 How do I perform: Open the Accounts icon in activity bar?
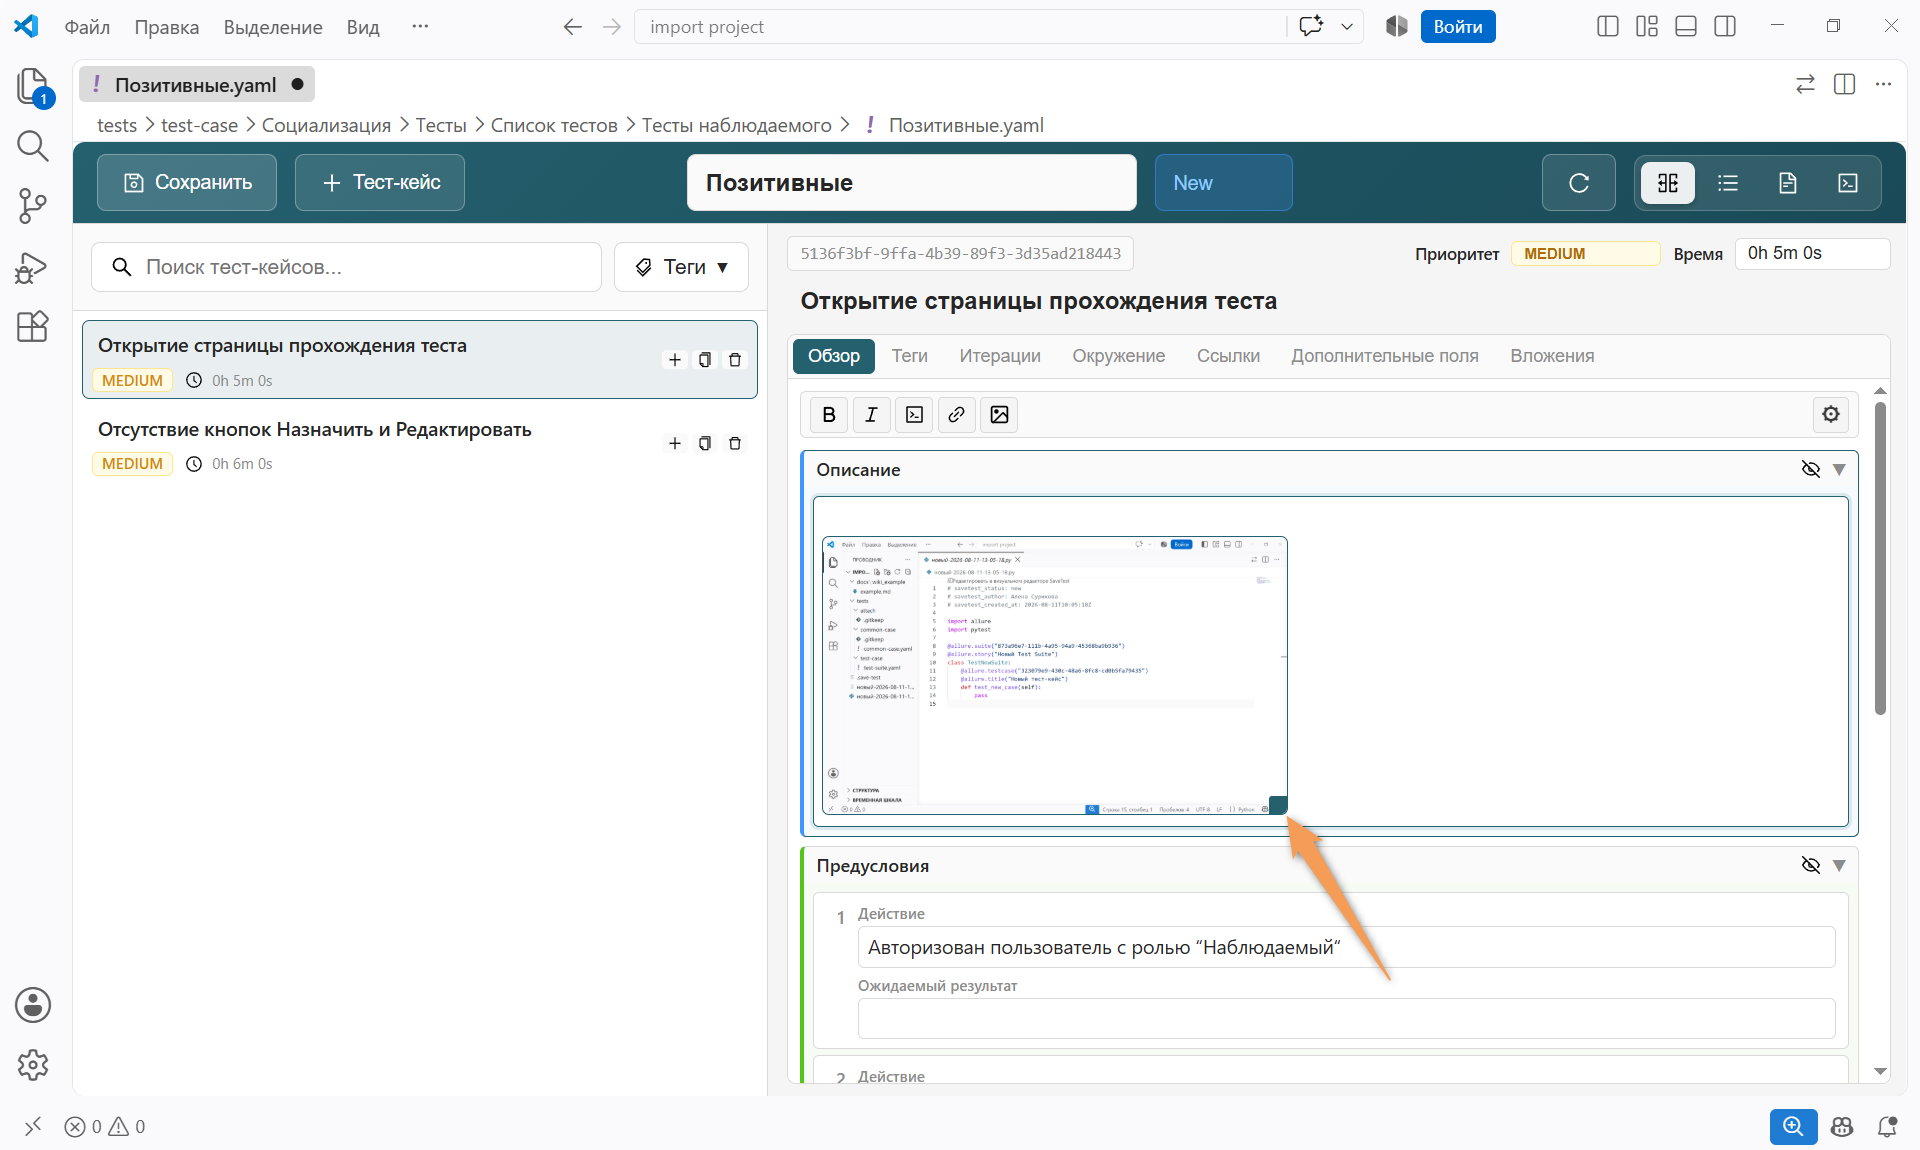(x=32, y=1005)
